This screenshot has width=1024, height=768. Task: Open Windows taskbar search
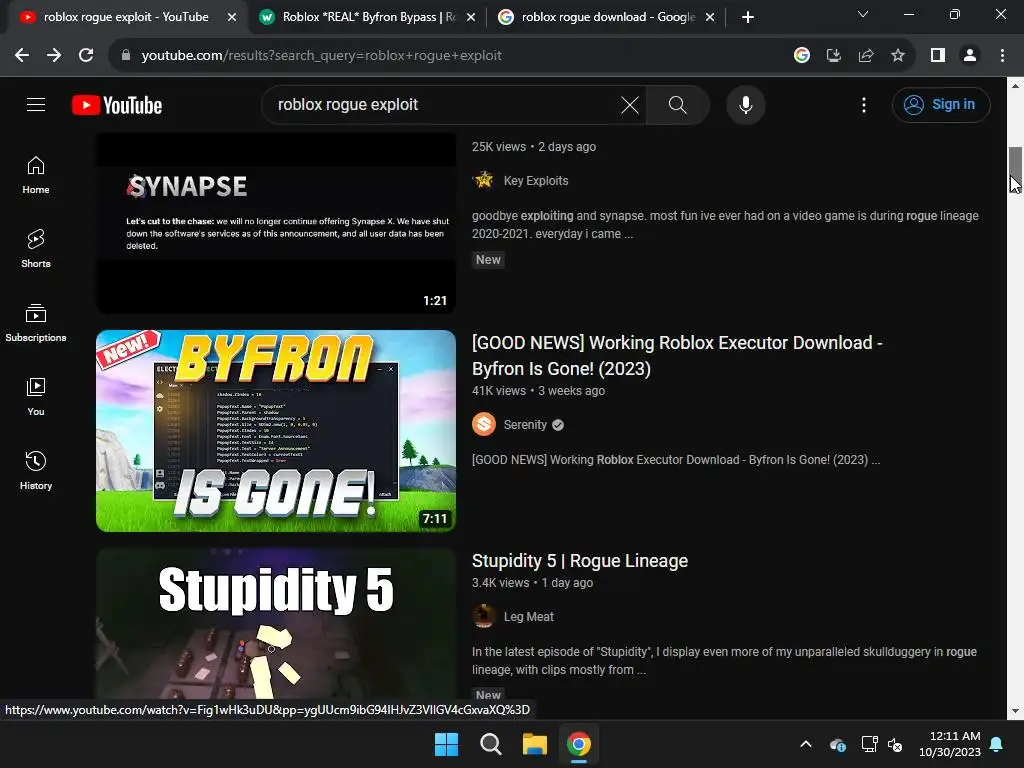(490, 744)
